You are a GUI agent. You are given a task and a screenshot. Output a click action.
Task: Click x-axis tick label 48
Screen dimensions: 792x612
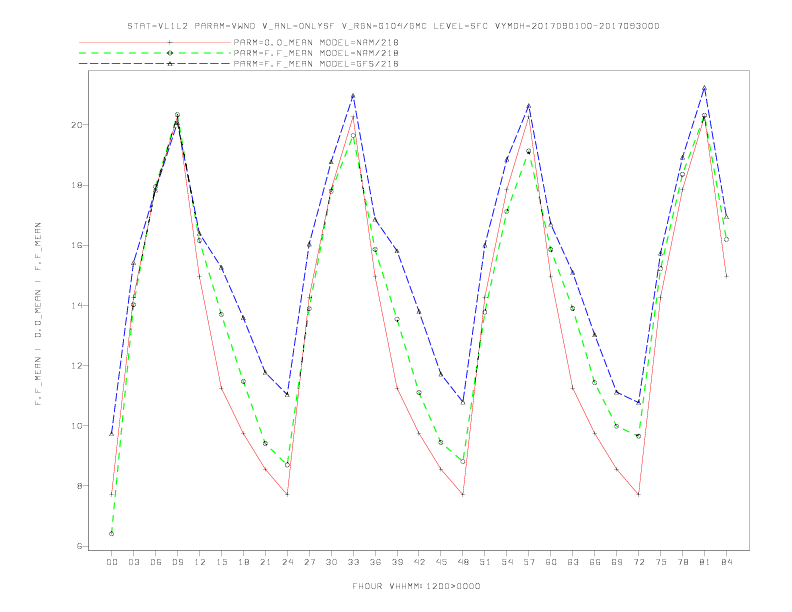tap(463, 562)
